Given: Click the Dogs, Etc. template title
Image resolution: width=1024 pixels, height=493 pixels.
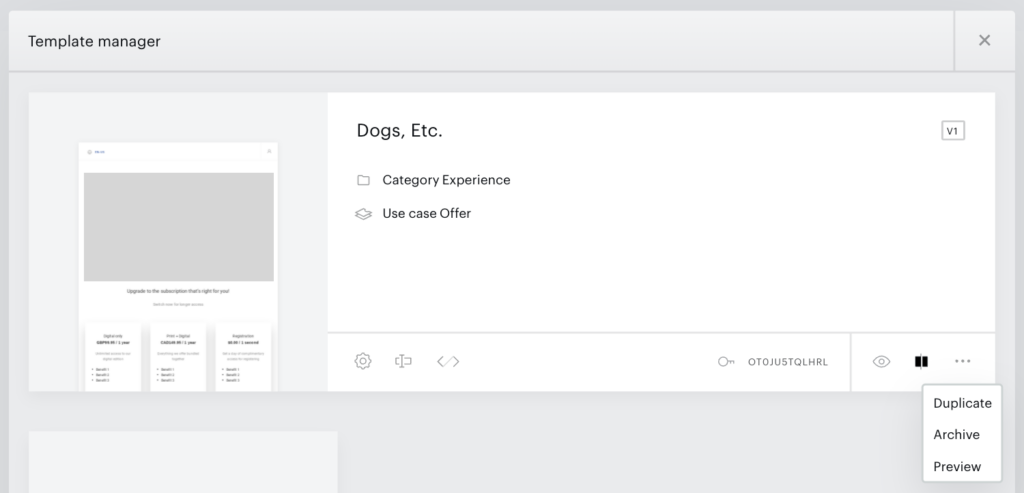Looking at the screenshot, I should (x=400, y=131).
